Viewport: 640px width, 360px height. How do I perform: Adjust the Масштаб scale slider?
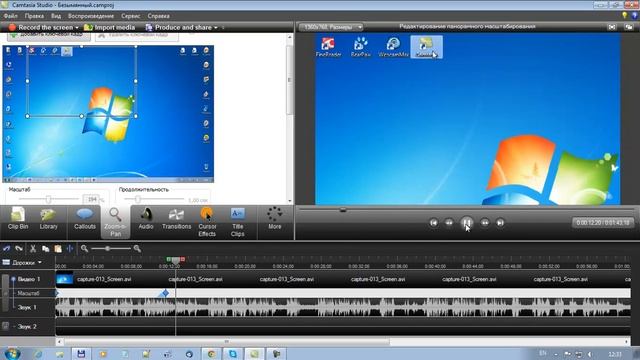click(x=49, y=199)
